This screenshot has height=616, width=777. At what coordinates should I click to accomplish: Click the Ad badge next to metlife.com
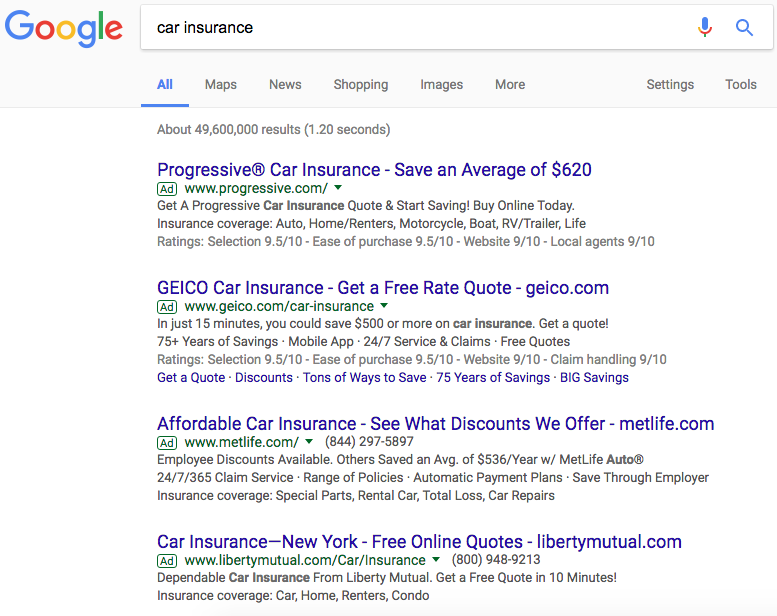(167, 443)
